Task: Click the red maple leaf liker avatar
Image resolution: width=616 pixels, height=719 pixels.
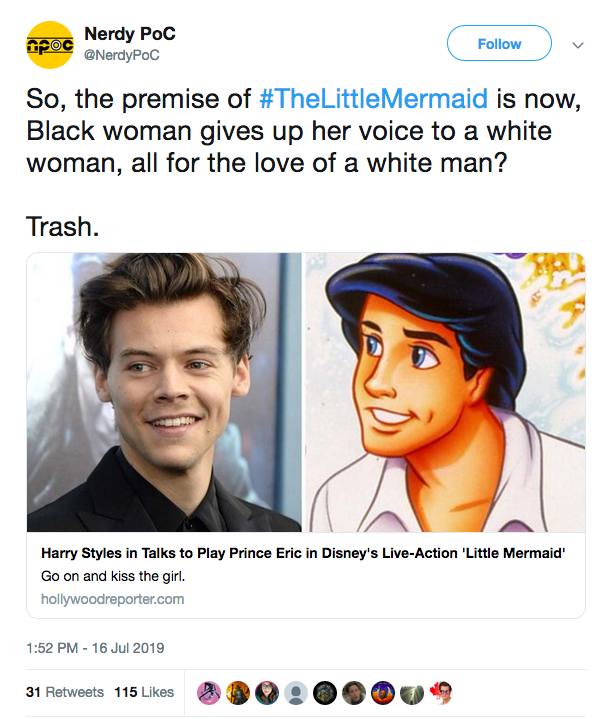Action: coord(441,692)
